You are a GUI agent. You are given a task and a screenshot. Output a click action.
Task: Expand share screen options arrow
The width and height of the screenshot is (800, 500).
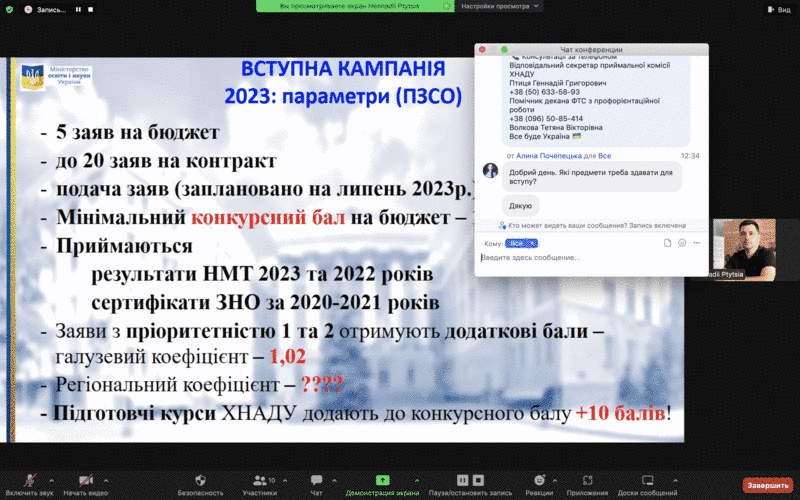pos(416,481)
